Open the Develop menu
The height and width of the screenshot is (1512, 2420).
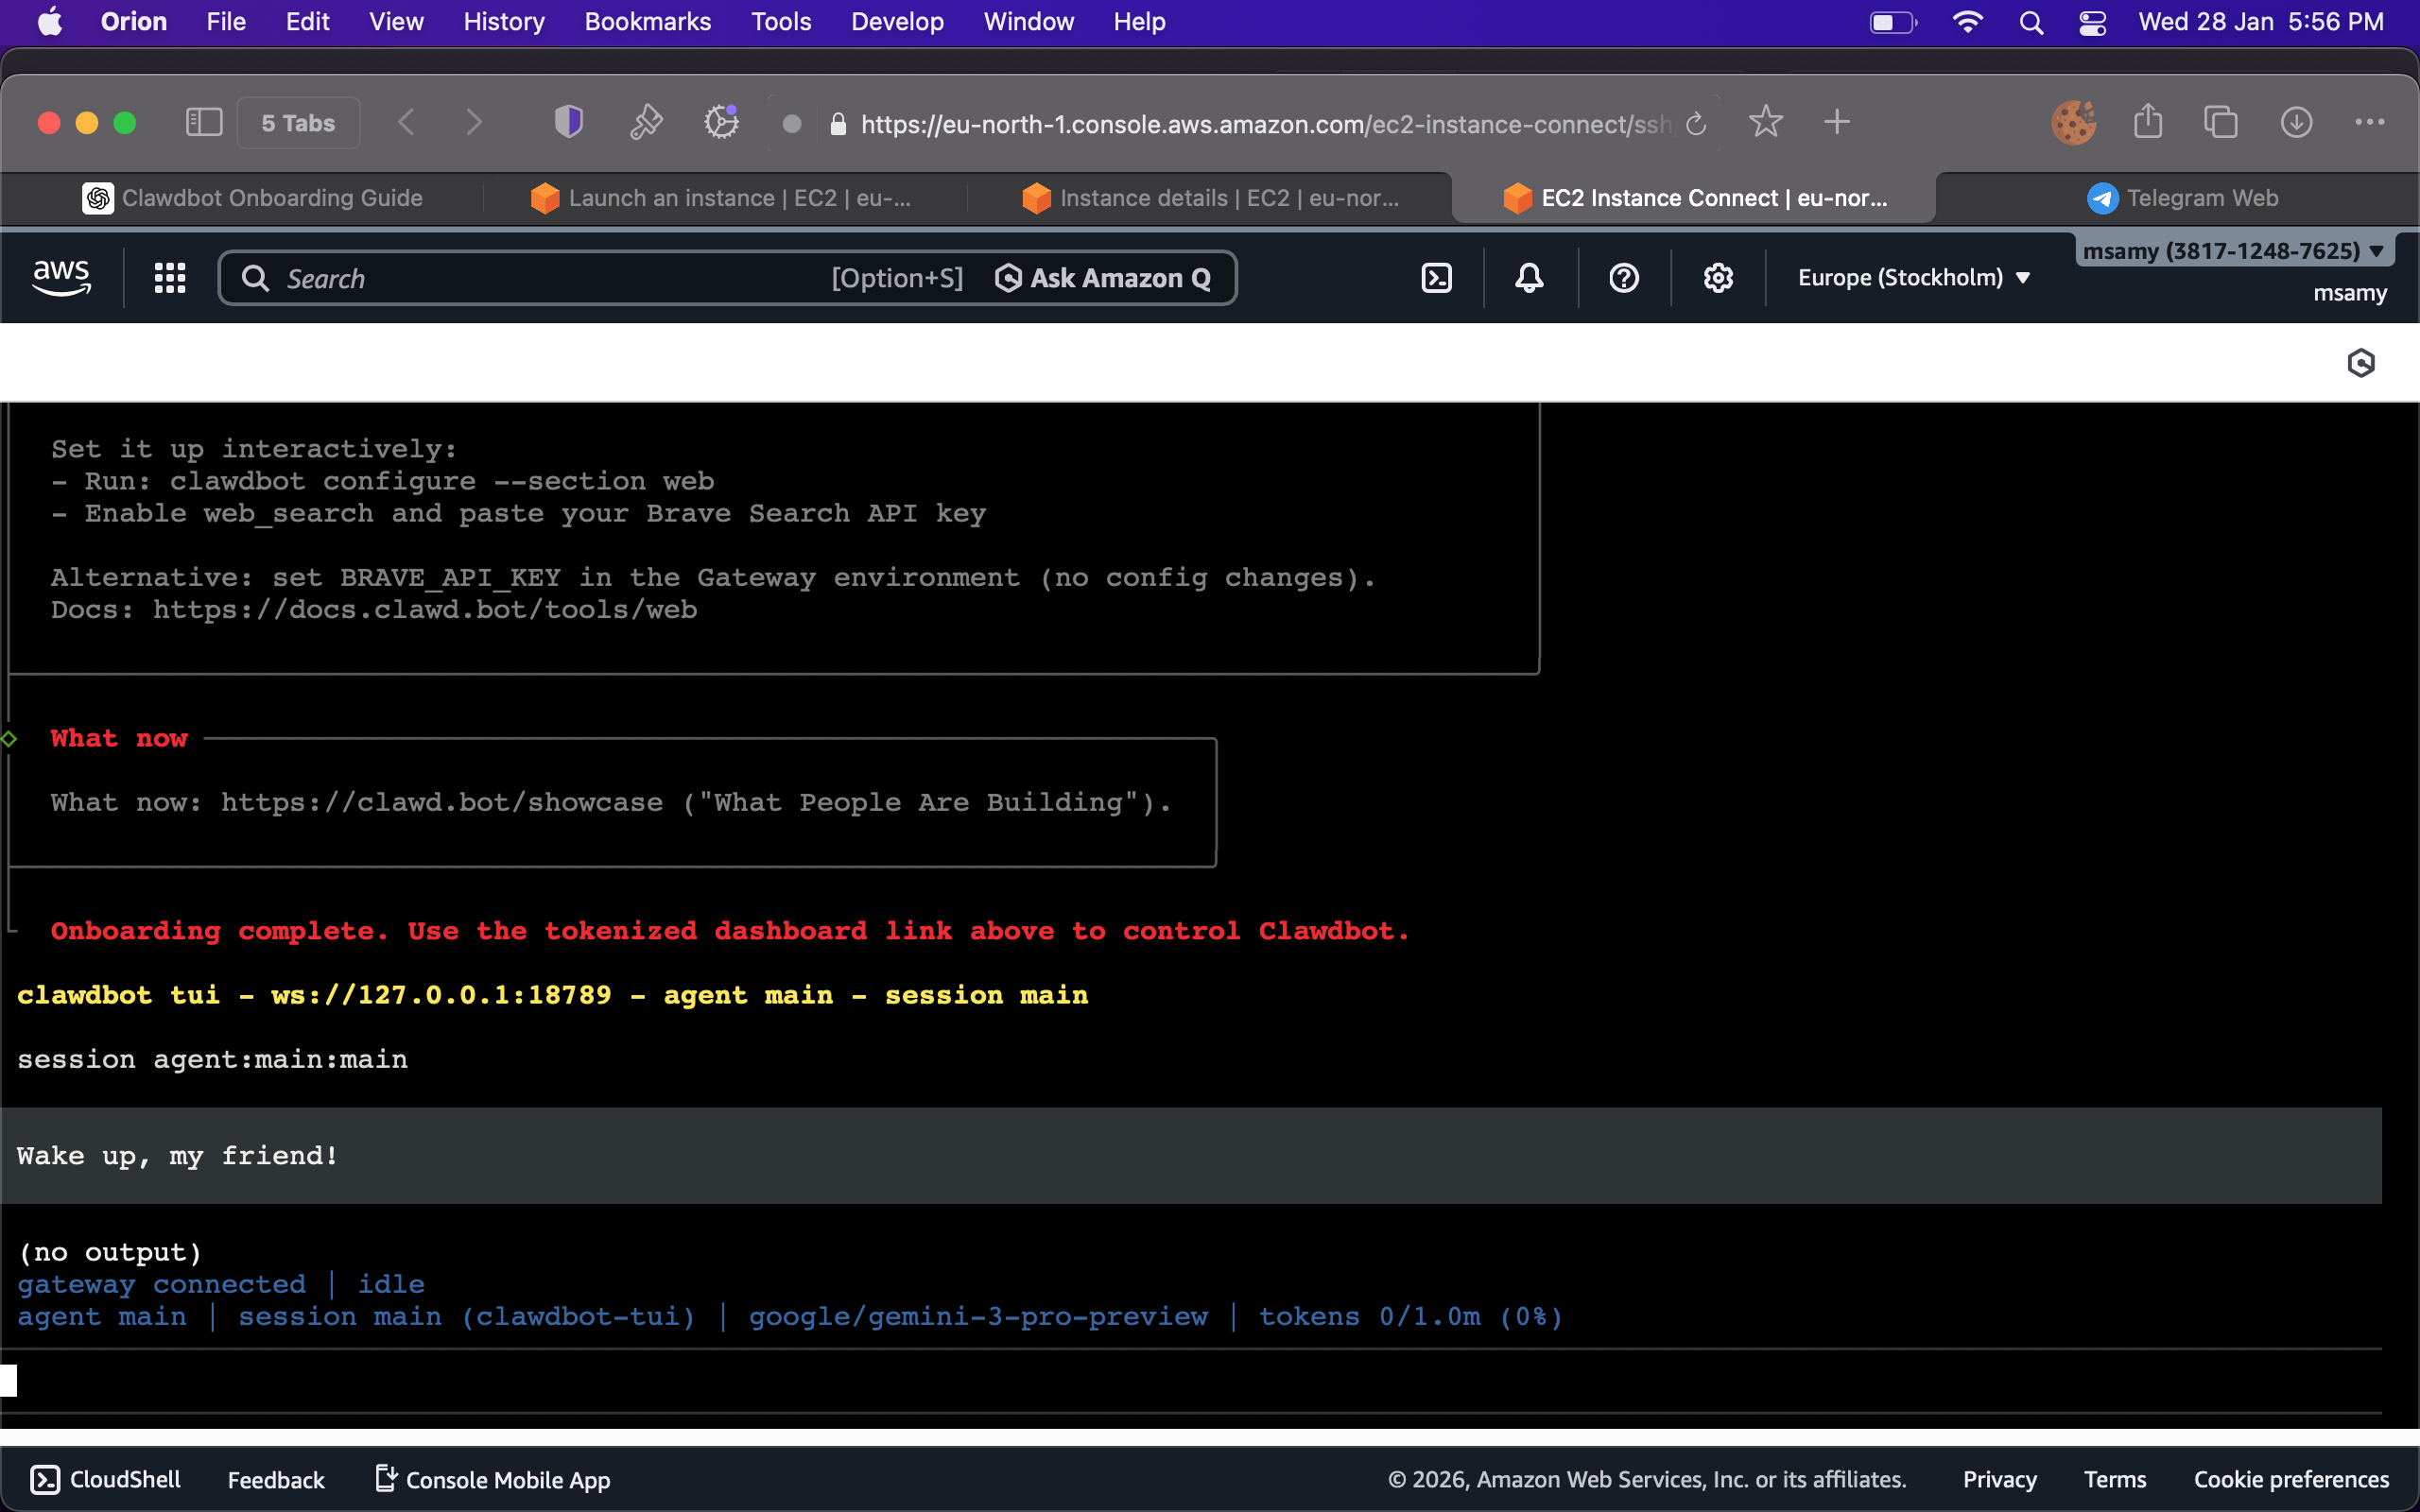click(x=897, y=21)
